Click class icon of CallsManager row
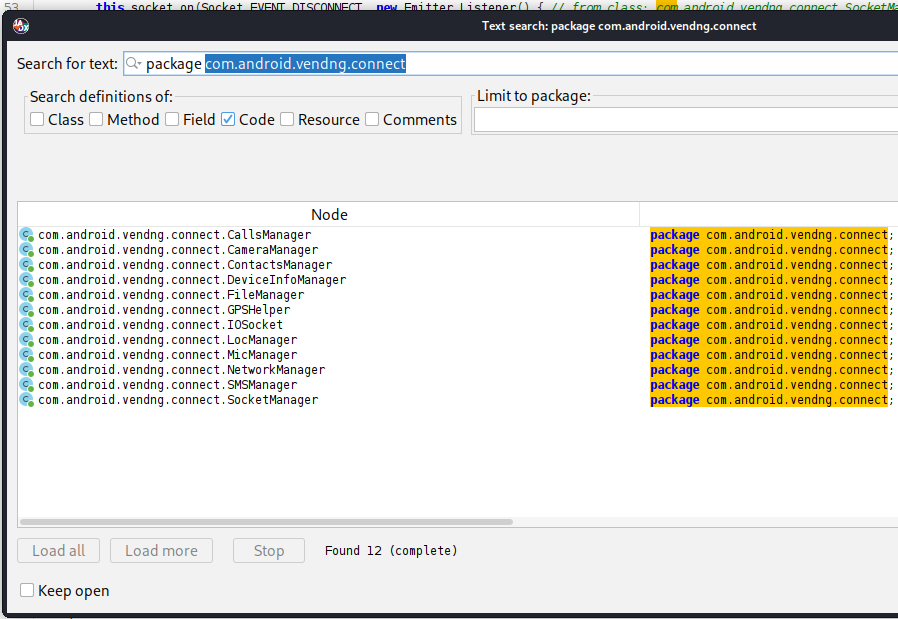Image resolution: width=898 pixels, height=619 pixels. pyautogui.click(x=26, y=235)
